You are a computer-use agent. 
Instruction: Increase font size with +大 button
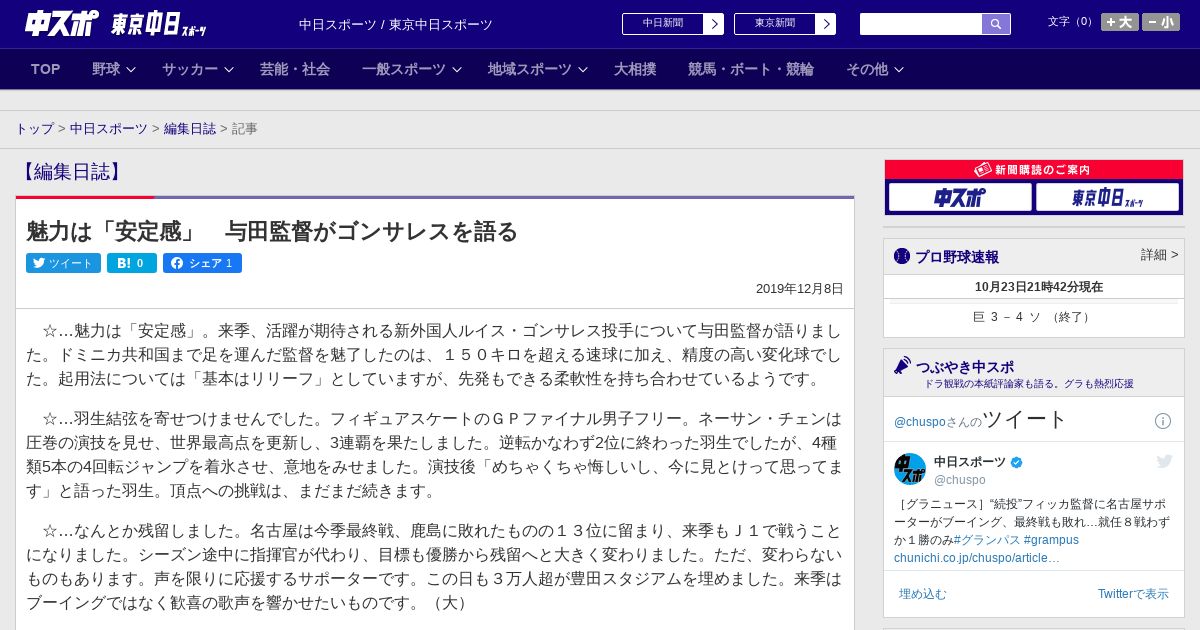click(x=1120, y=22)
